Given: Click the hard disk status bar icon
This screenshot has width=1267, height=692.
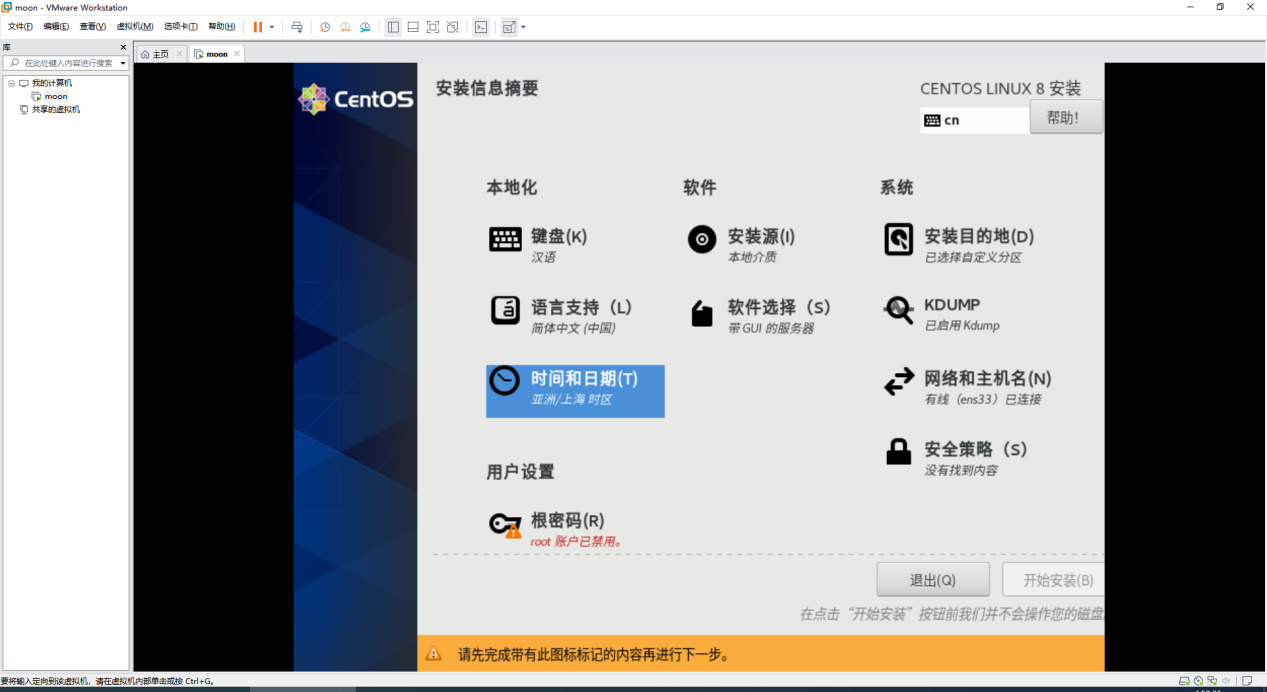Looking at the screenshot, I should pos(1184,681).
